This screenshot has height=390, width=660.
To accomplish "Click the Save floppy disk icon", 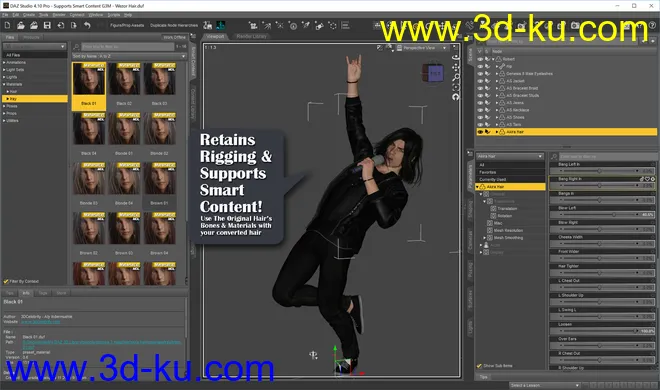I will pyautogui.click(x=47, y=26).
